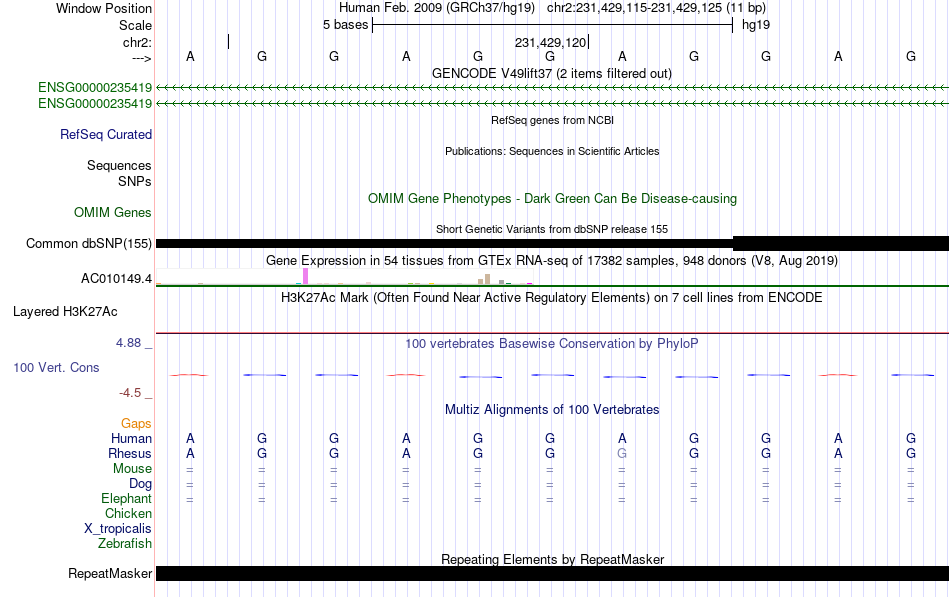The height and width of the screenshot is (597, 950).
Task: Click the last base G in sequence row
Action: pos(911,56)
